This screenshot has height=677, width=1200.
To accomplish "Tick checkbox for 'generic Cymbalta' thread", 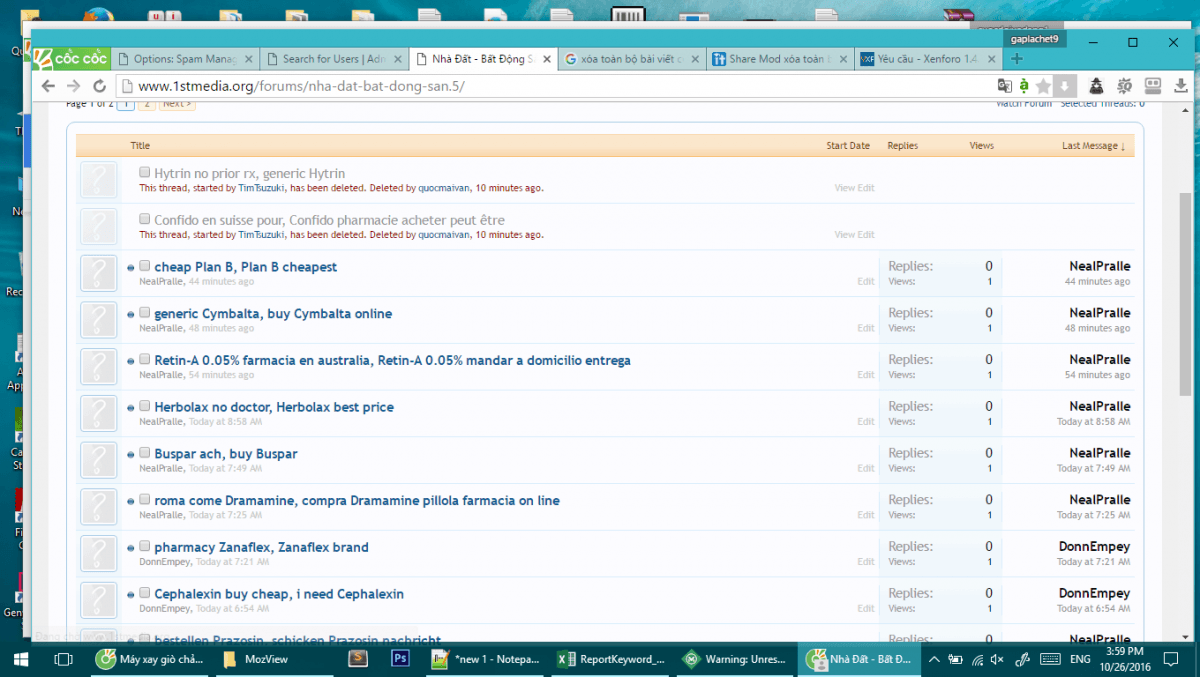I will pyautogui.click(x=145, y=313).
